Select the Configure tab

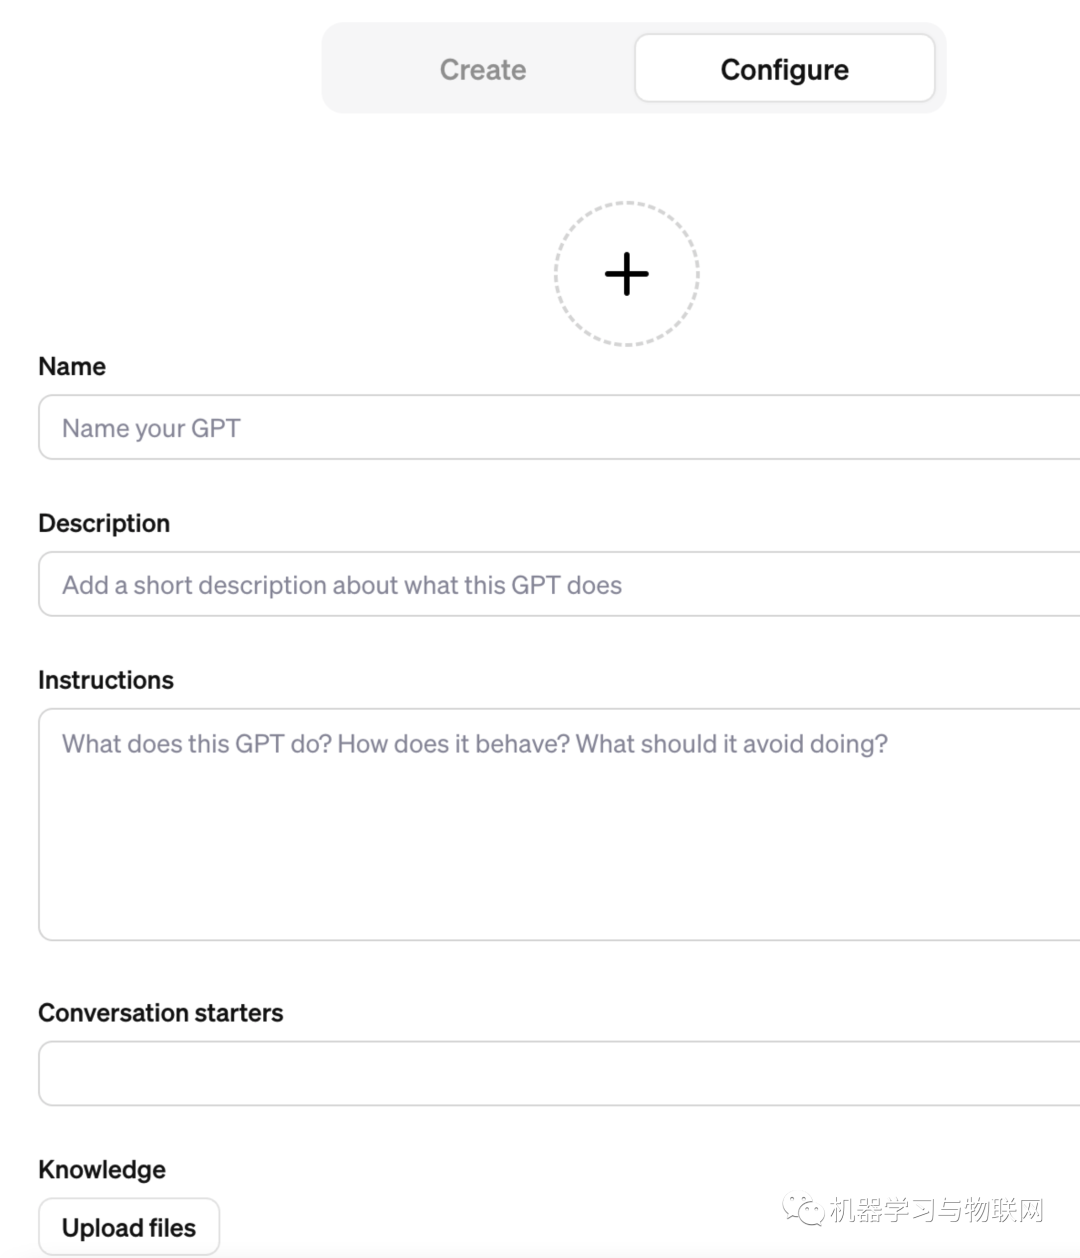pos(784,70)
